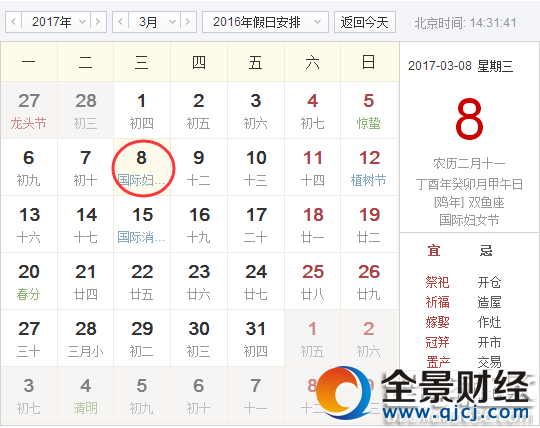Screen dimensions: 540x428
Task: Select April 4 清明 date cell
Action: (85, 395)
